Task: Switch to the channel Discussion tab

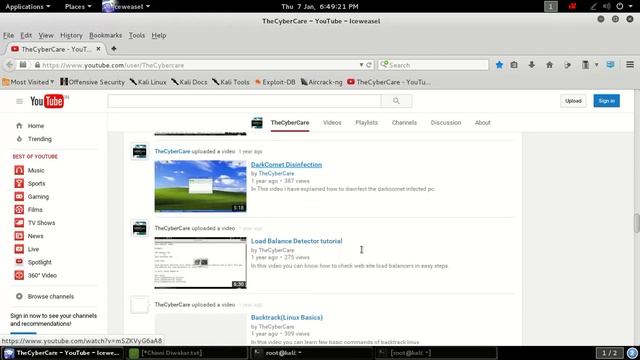Action: pyautogui.click(x=446, y=122)
